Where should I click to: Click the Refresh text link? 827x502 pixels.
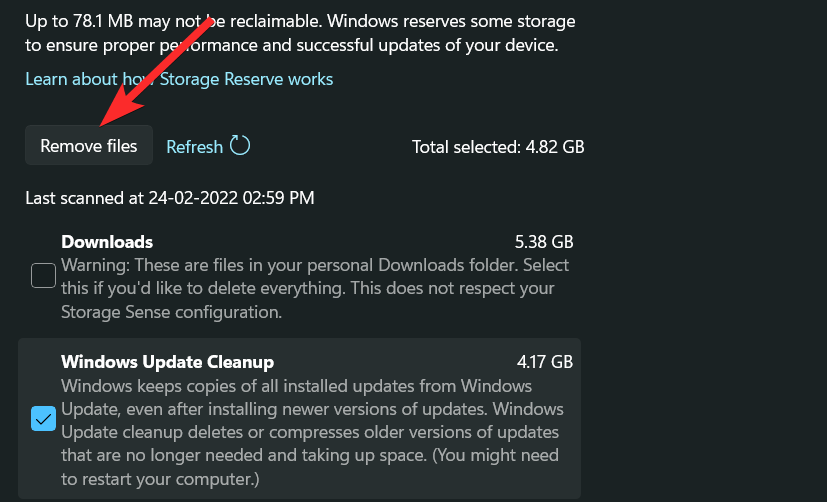pos(194,147)
